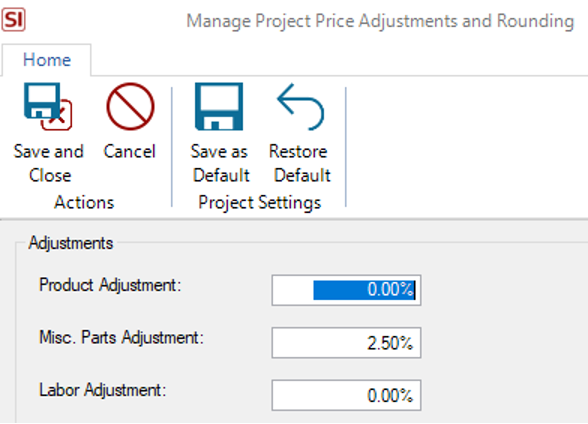Click the SI application logo icon

point(14,19)
